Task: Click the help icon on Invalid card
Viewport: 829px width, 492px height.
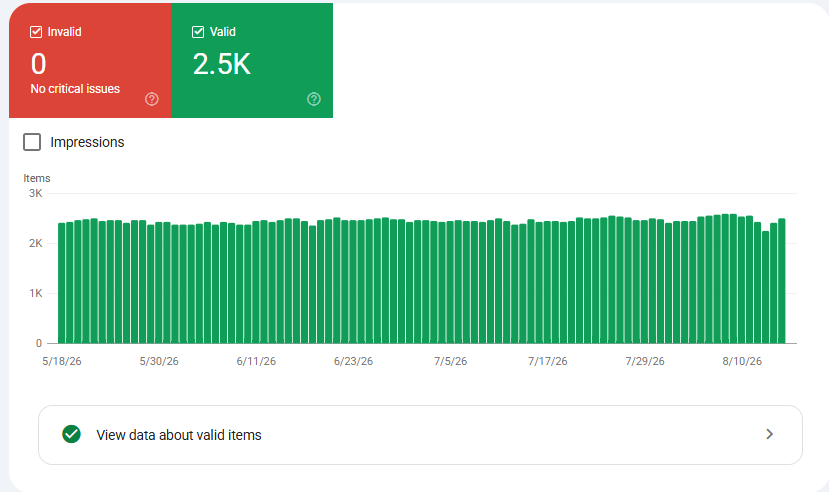Action: [152, 99]
